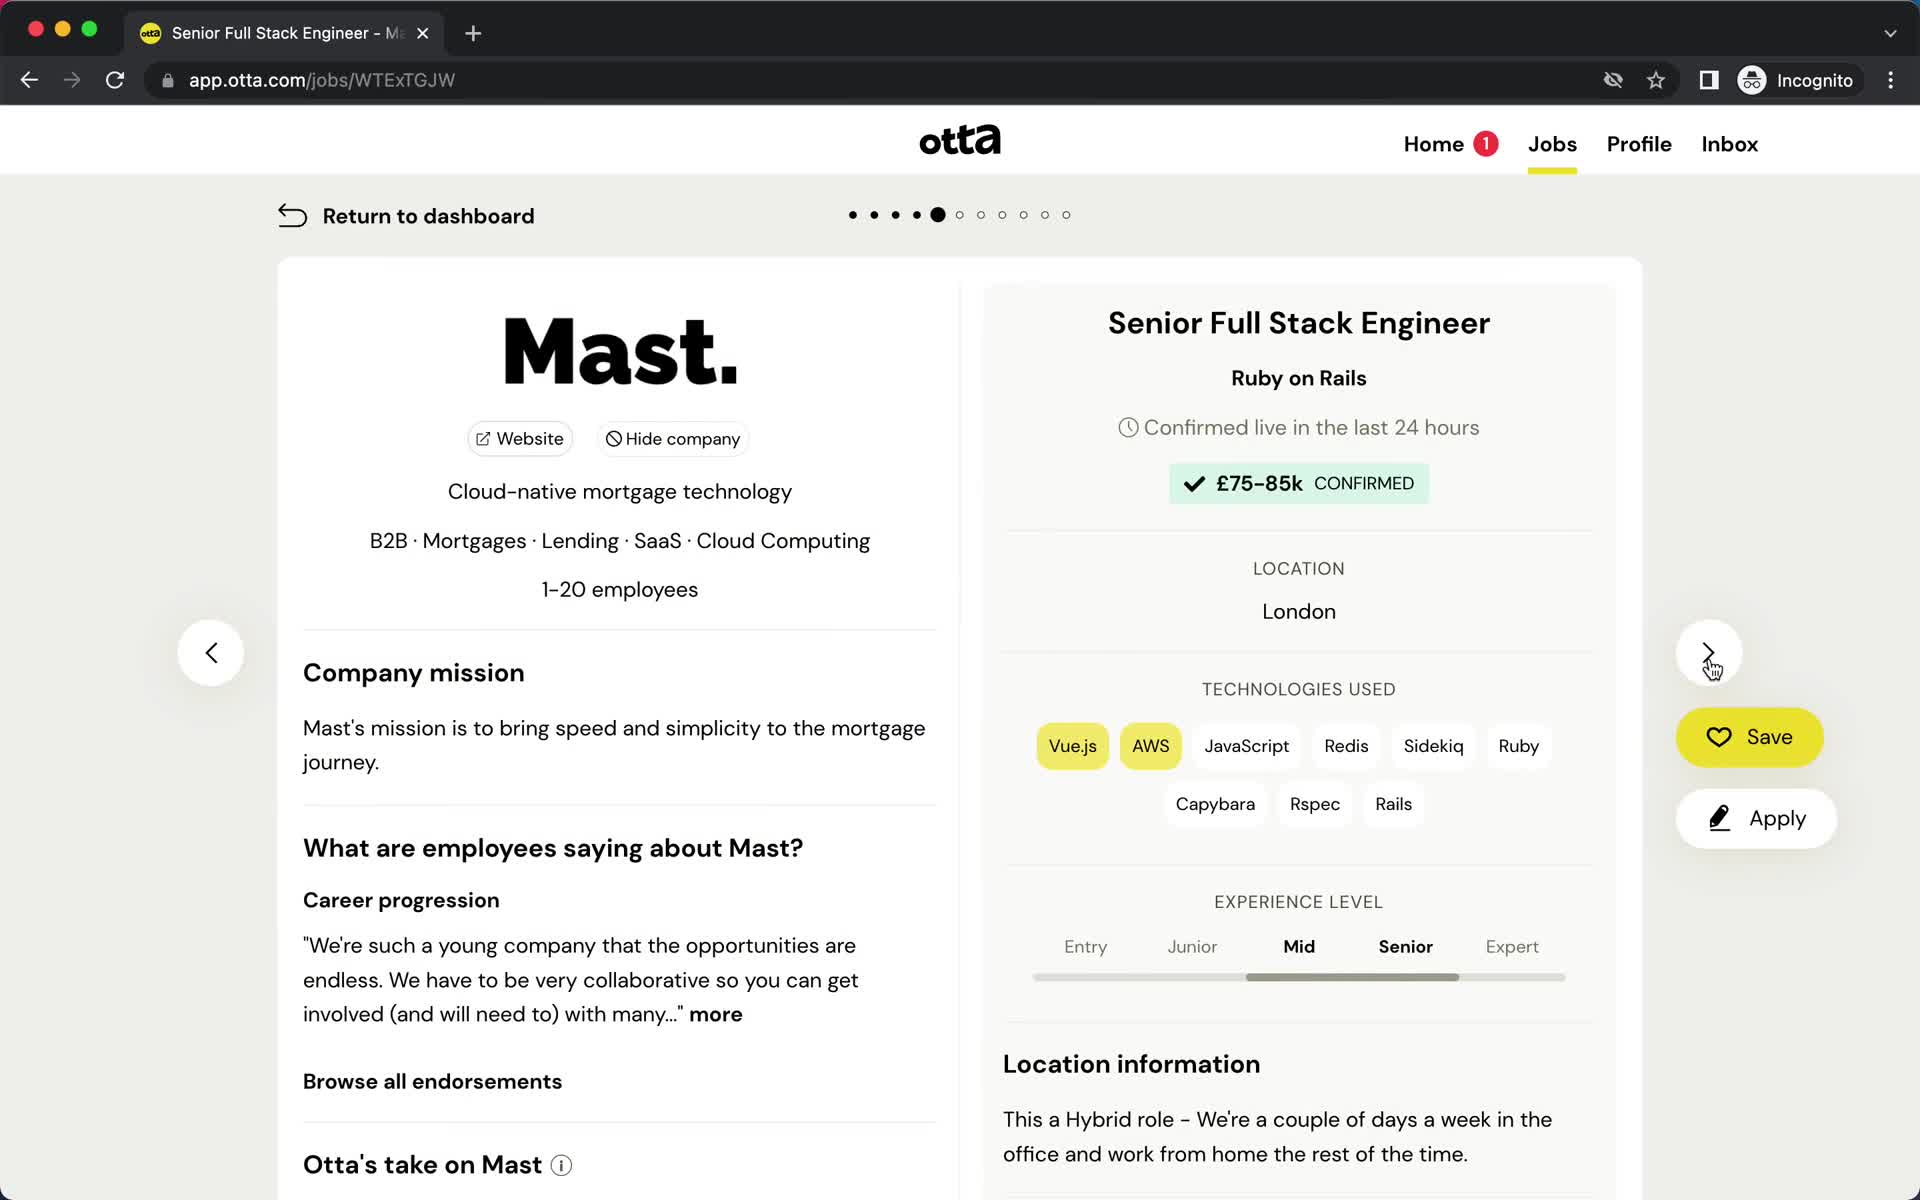Click the first pagination dot
The image size is (1920, 1200).
coord(852,215)
